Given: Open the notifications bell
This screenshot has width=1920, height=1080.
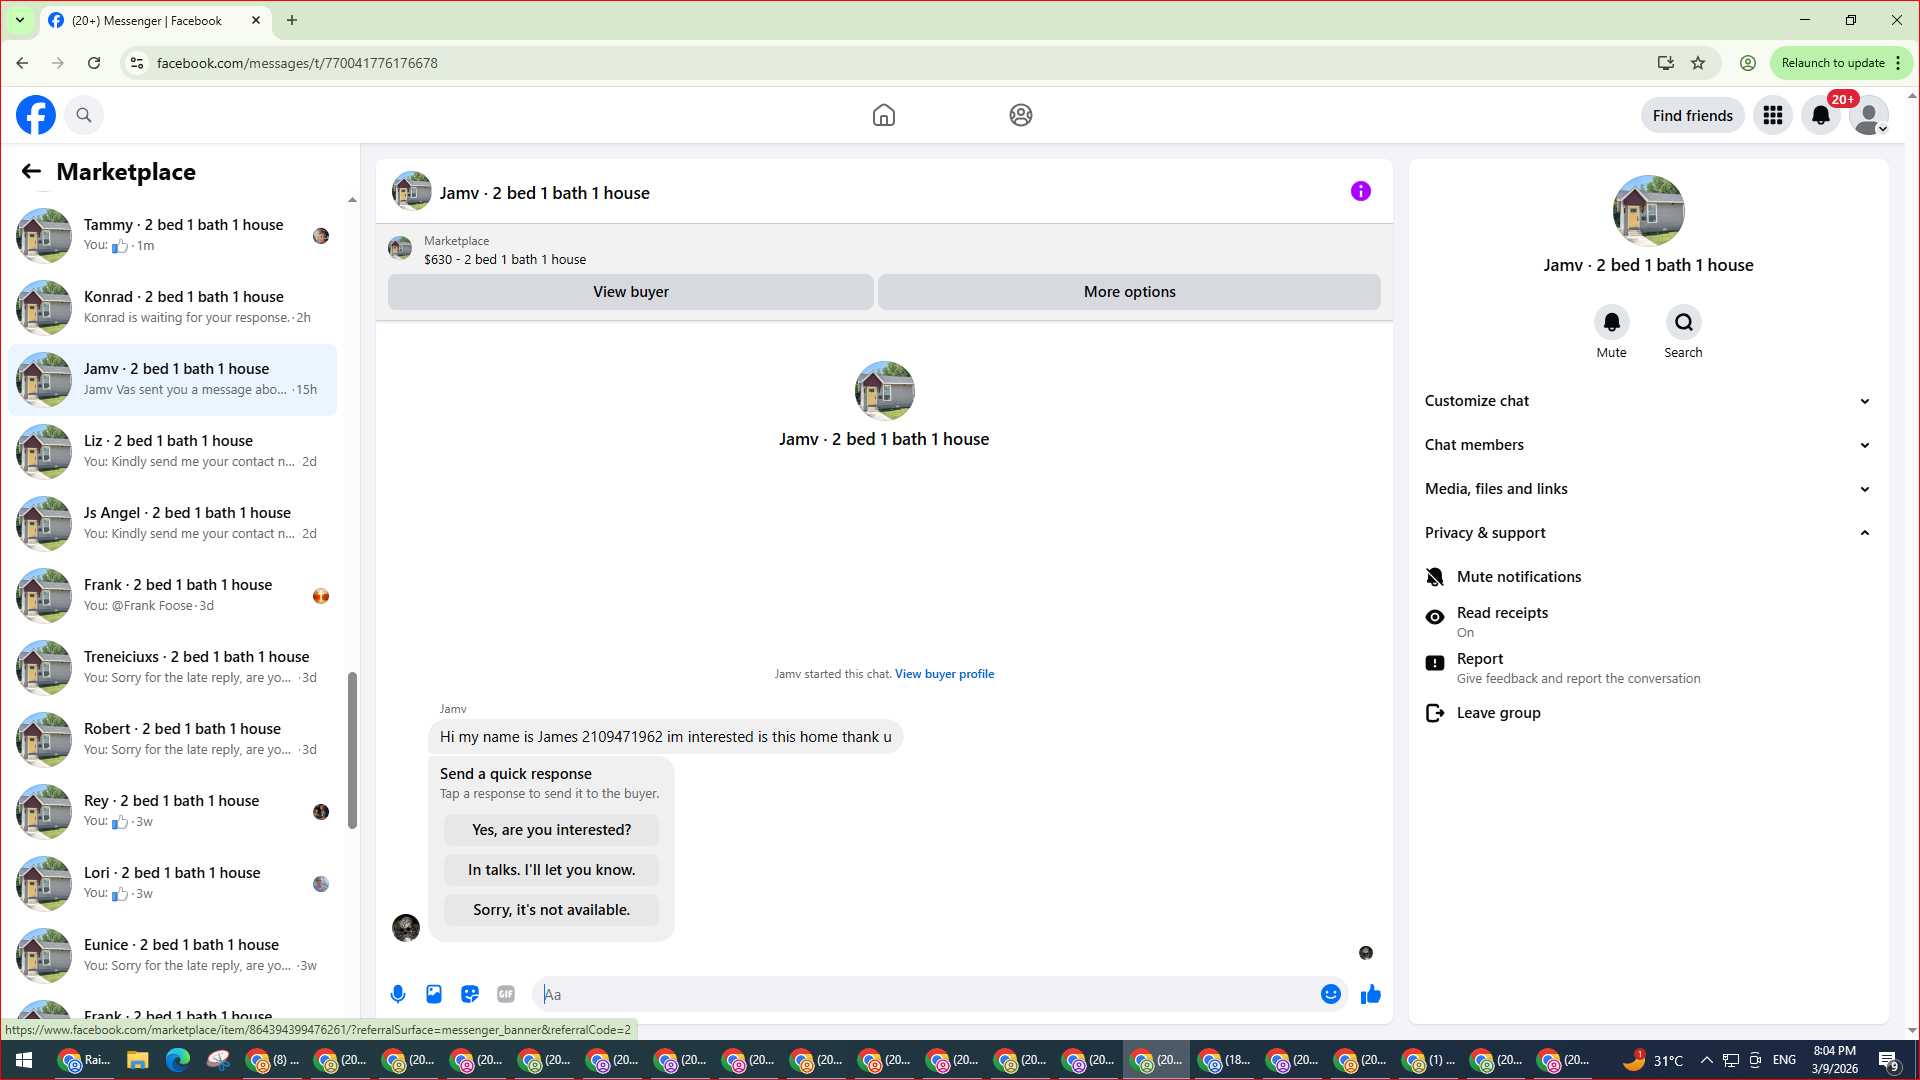Looking at the screenshot, I should pos(1820,115).
